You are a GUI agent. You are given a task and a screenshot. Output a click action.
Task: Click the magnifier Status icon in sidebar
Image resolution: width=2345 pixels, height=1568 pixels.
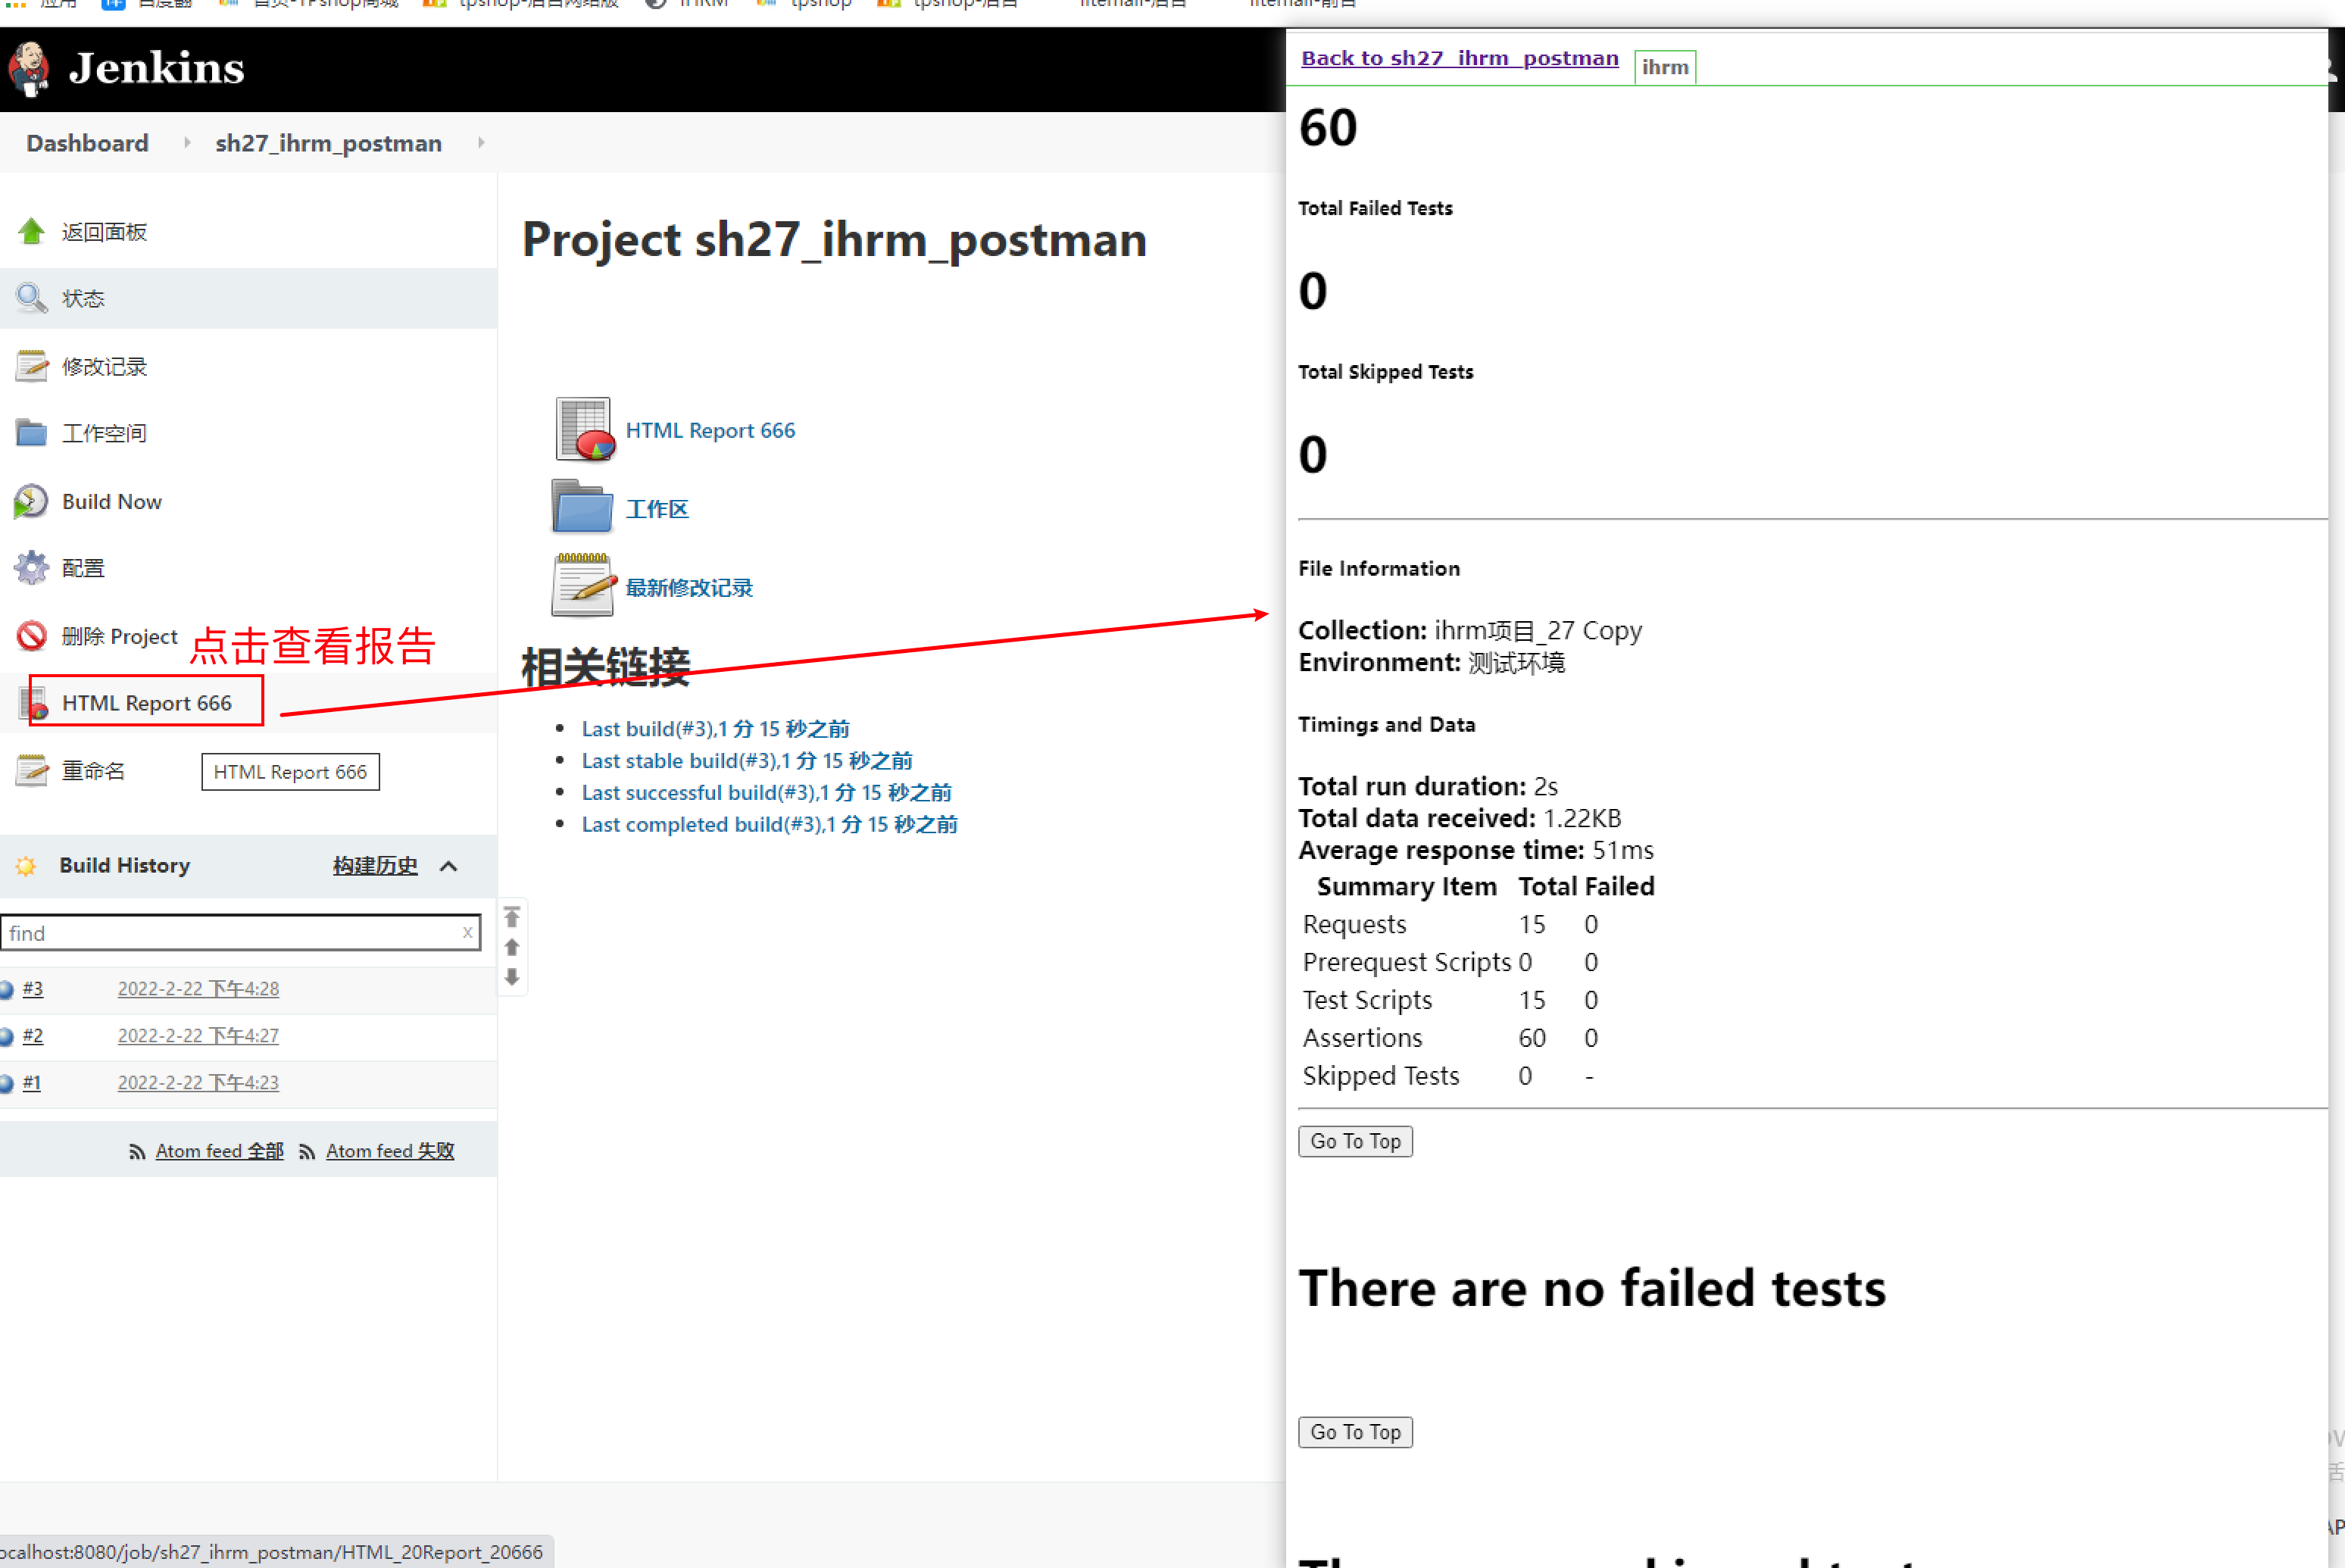[x=31, y=298]
